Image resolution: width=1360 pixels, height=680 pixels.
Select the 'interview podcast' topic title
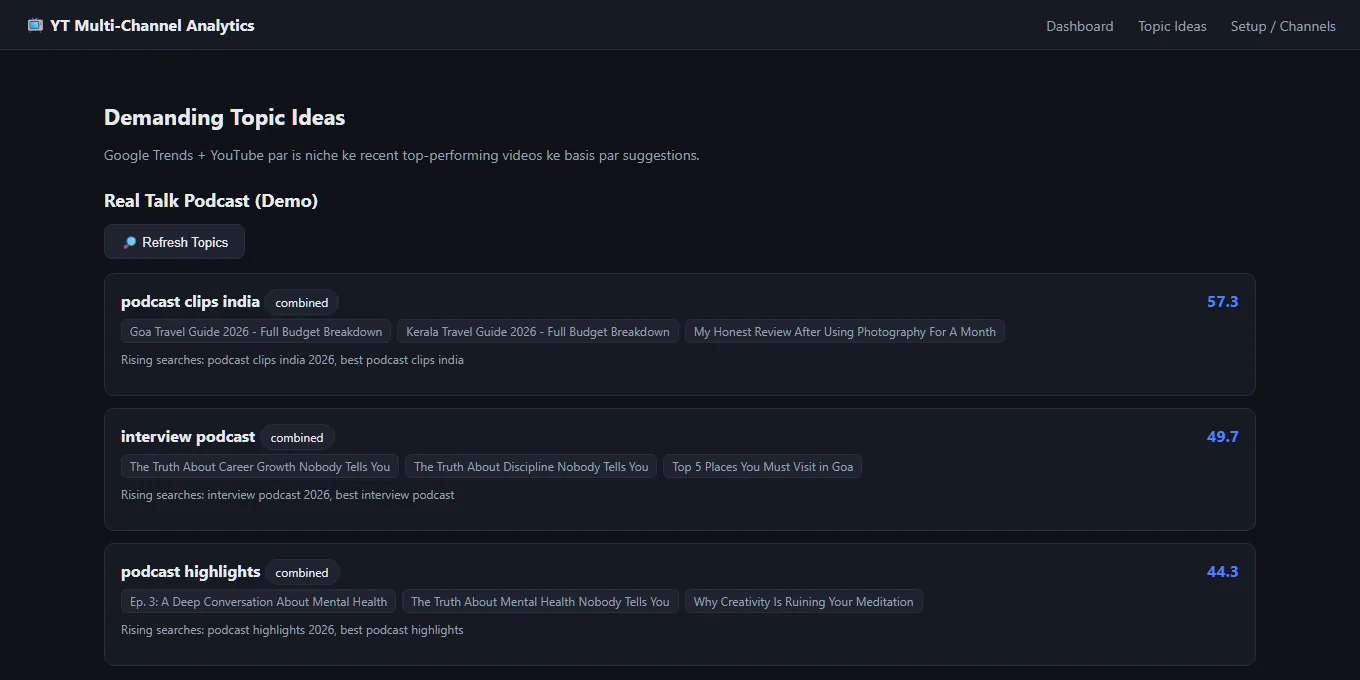tap(188, 436)
